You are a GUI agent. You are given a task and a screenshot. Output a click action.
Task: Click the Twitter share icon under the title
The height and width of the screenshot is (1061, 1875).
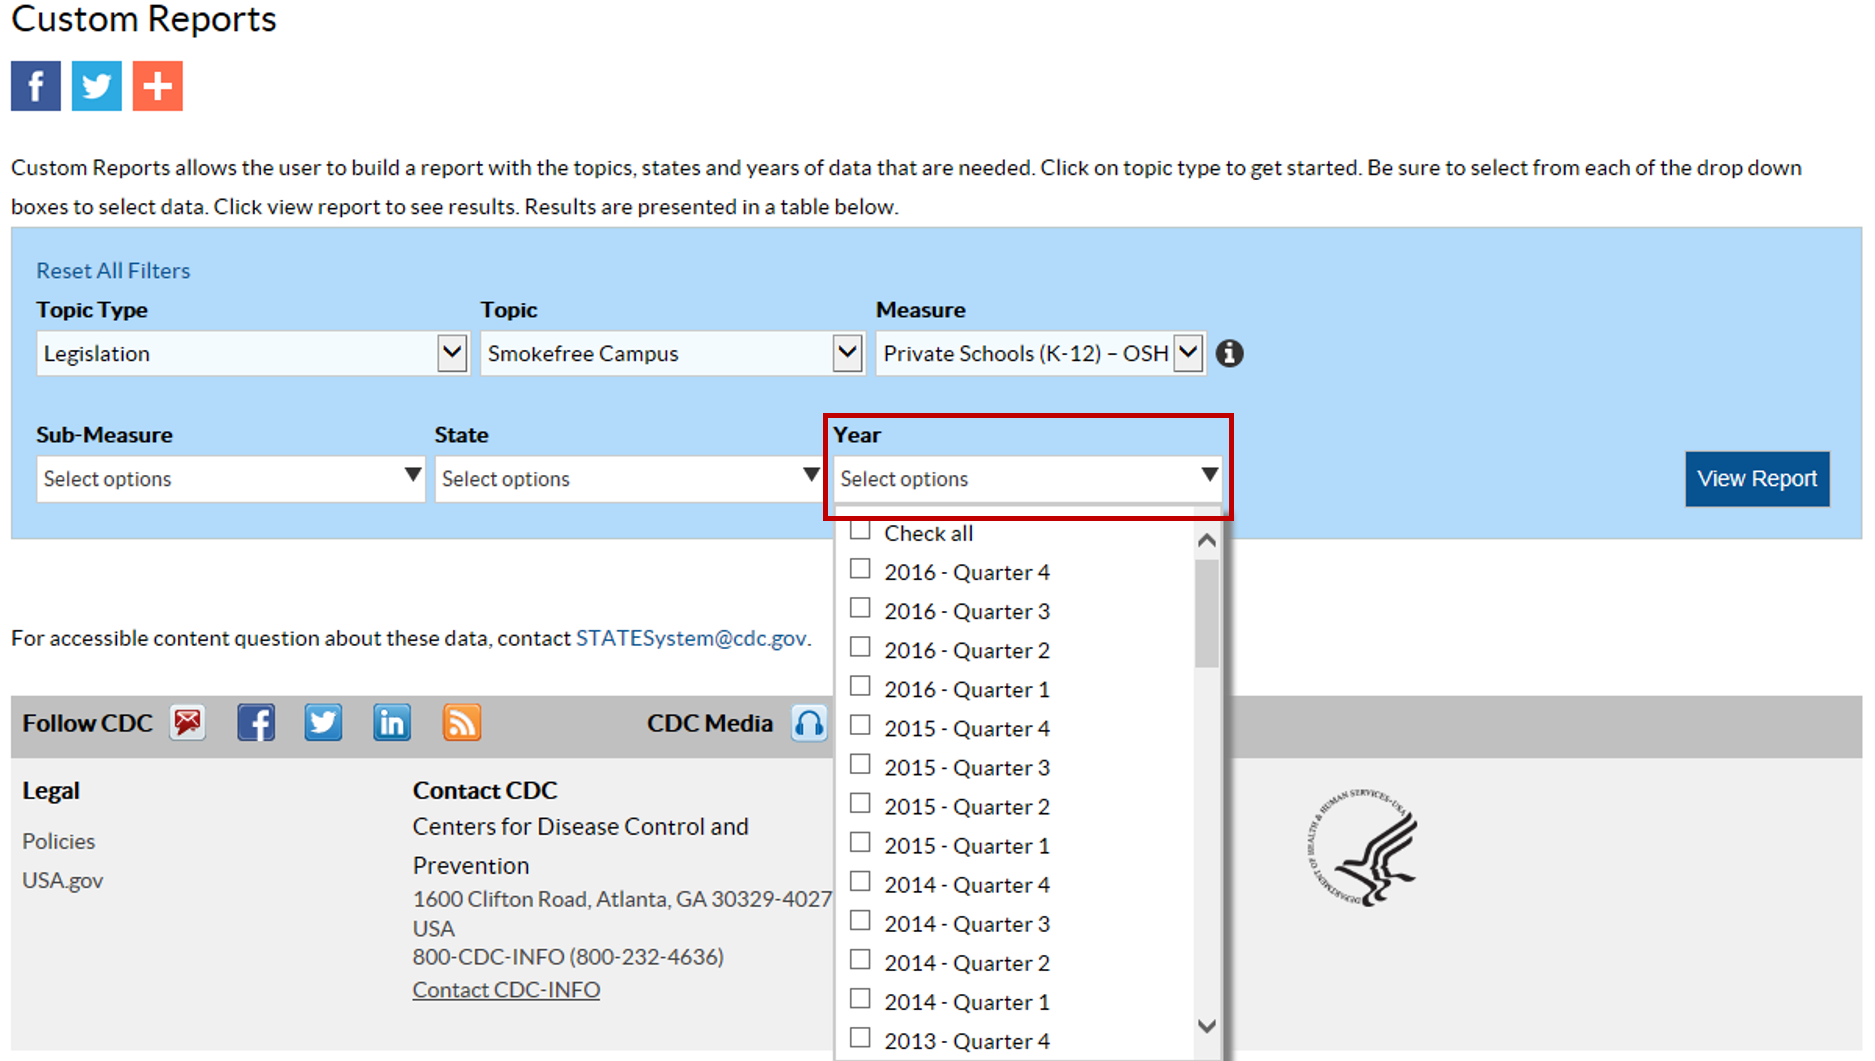tap(97, 86)
